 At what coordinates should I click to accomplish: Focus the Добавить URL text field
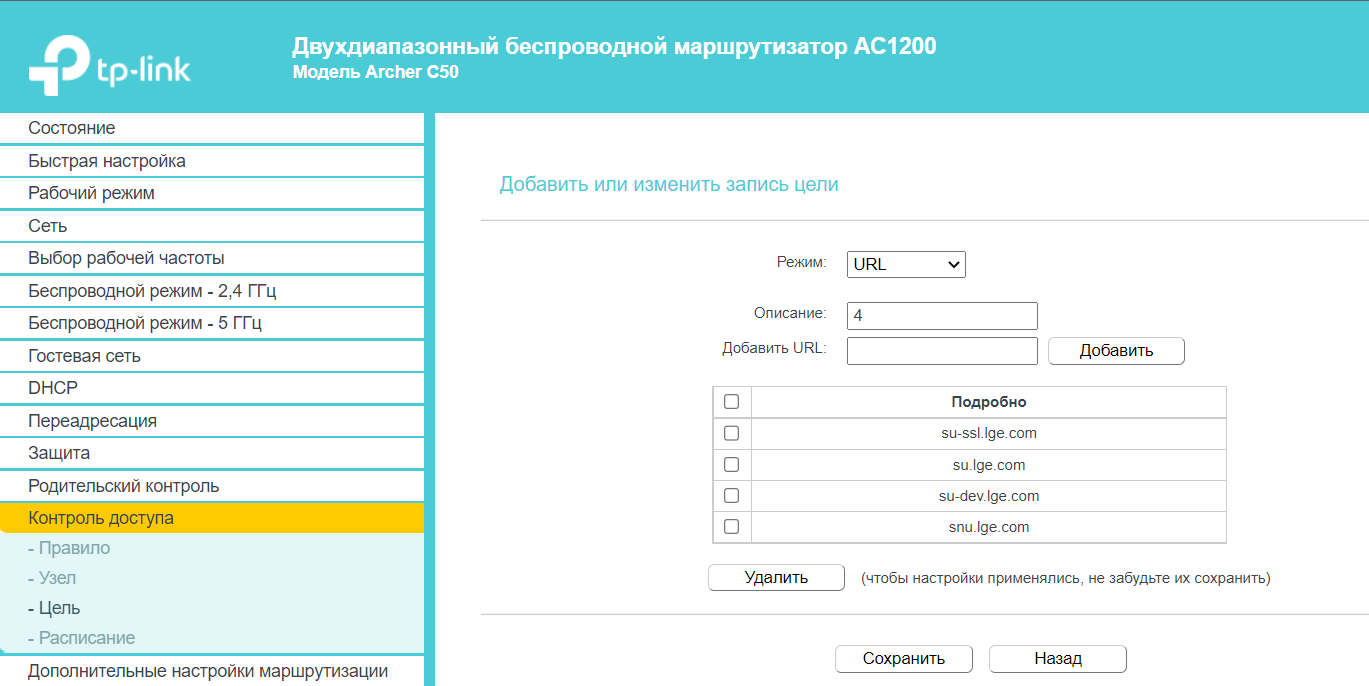click(941, 351)
